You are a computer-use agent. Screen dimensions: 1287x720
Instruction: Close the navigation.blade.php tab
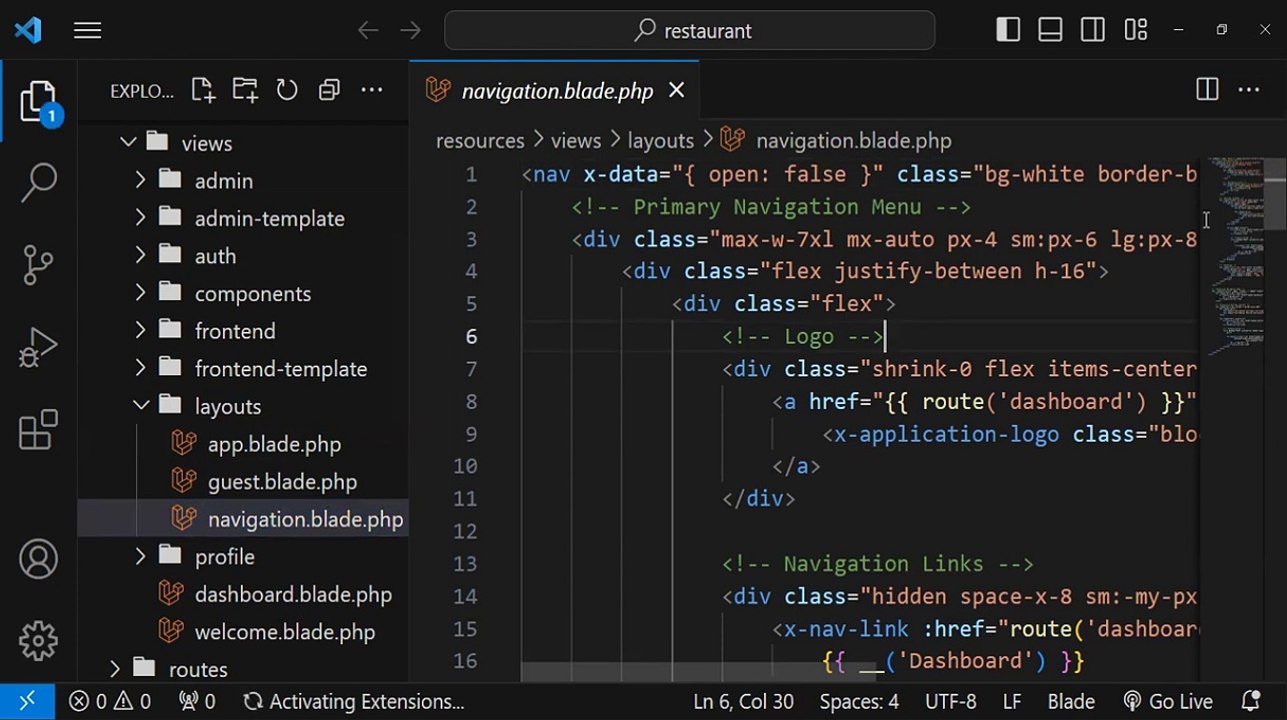pos(677,91)
